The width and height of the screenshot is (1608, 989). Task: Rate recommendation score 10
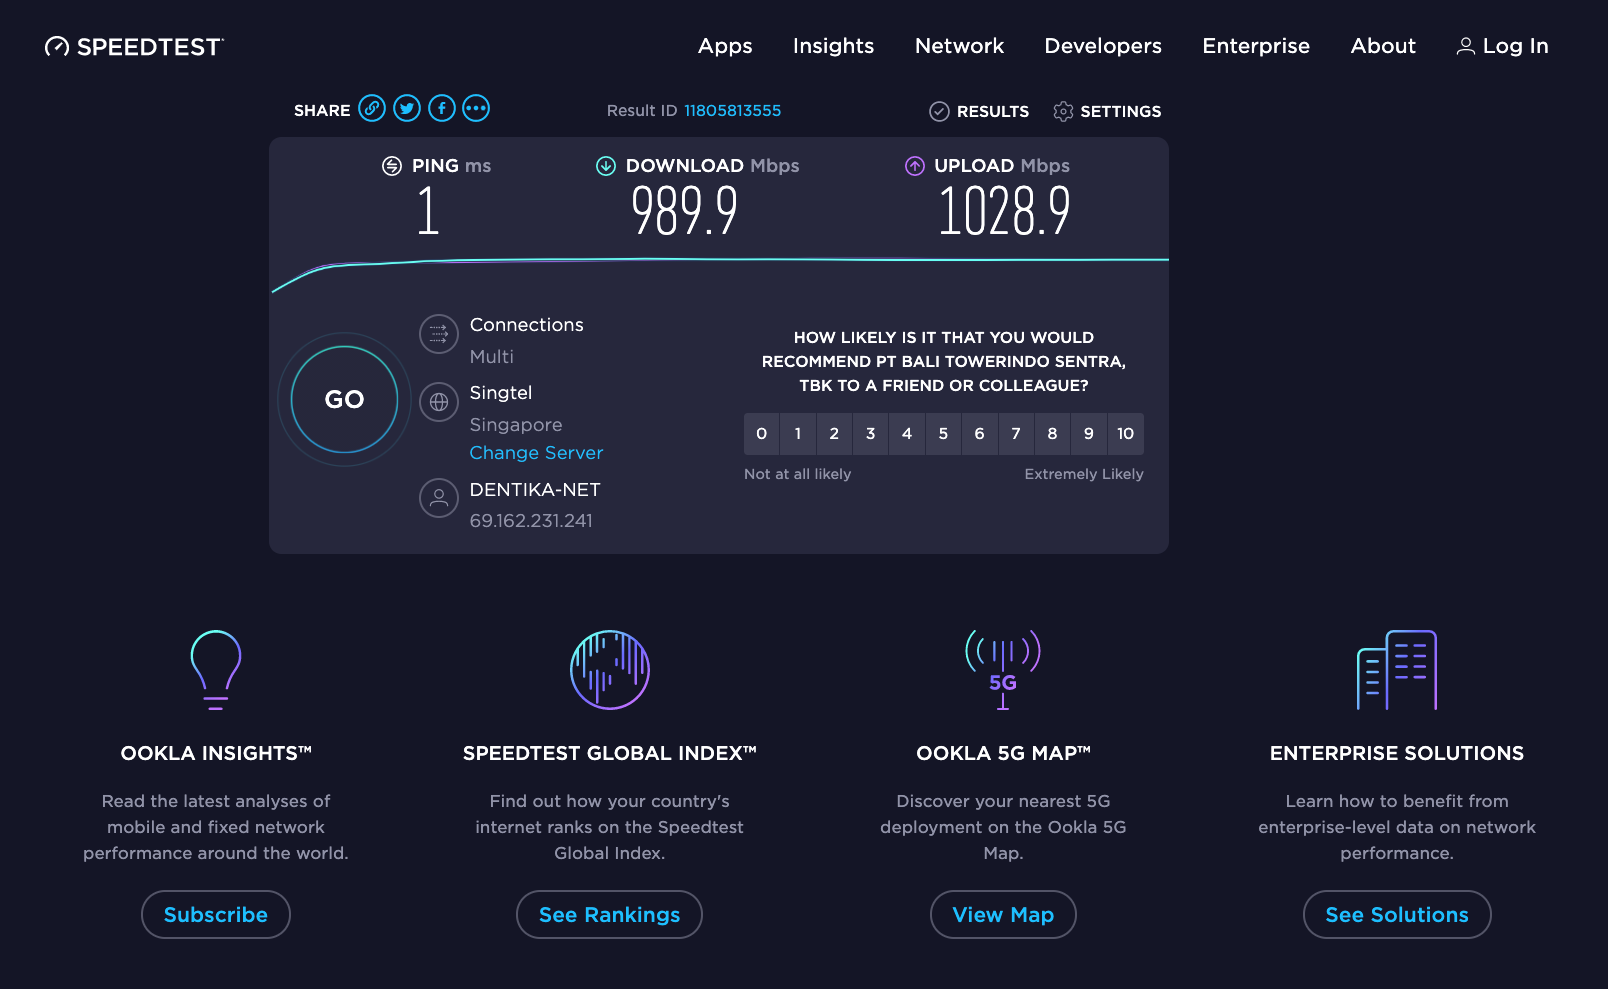(1126, 434)
